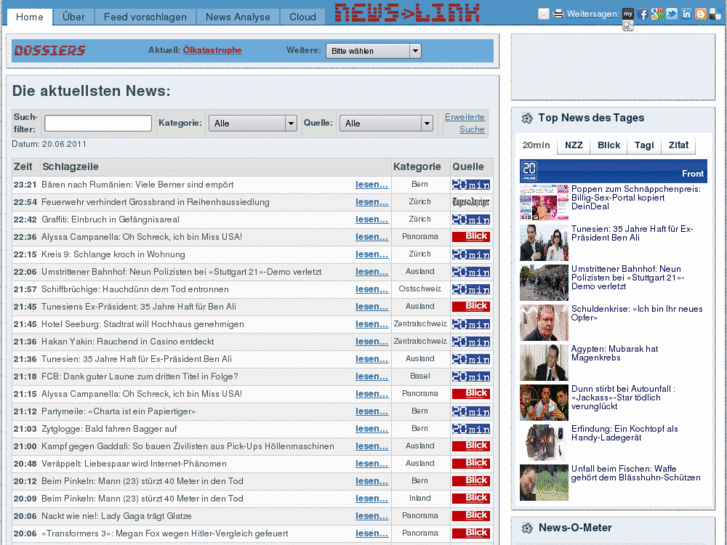Switch to the Home tab

coord(30,17)
